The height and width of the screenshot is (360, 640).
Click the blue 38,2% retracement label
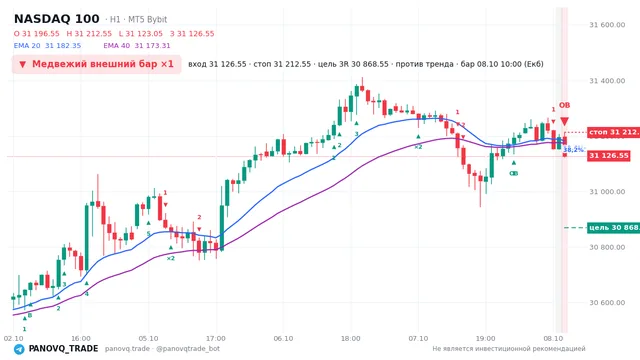(573, 150)
